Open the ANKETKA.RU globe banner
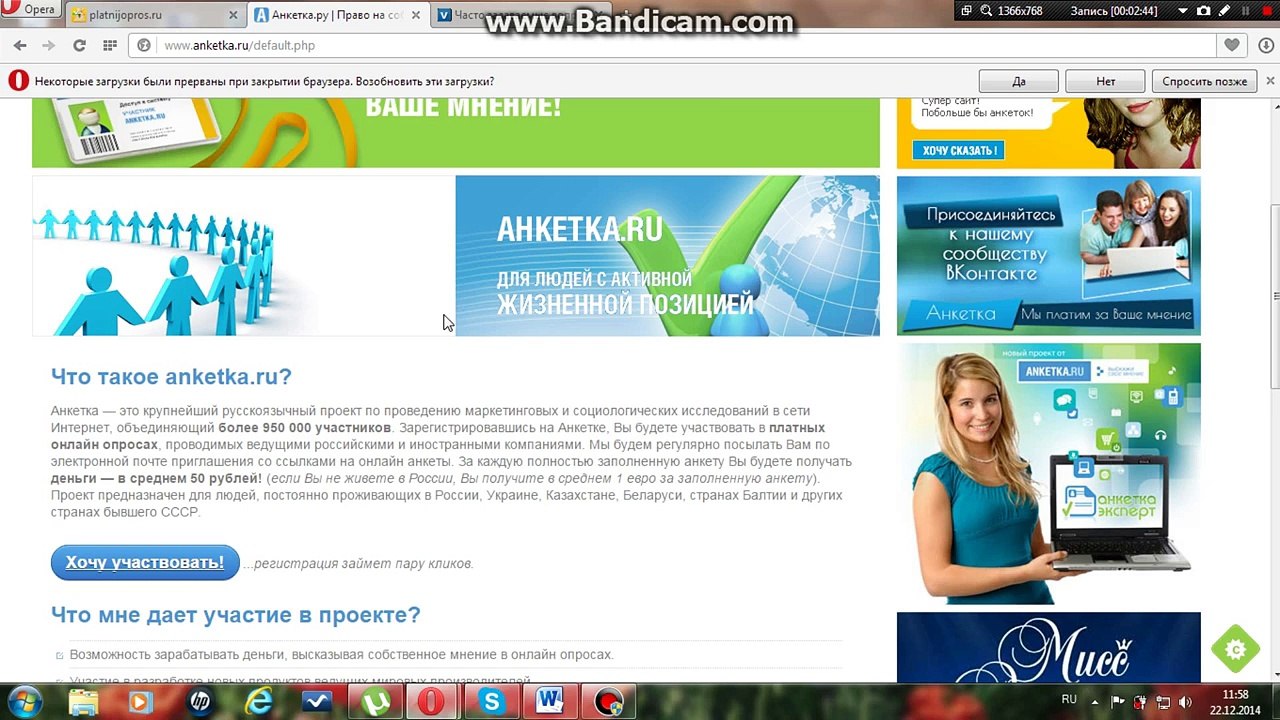 tap(667, 256)
